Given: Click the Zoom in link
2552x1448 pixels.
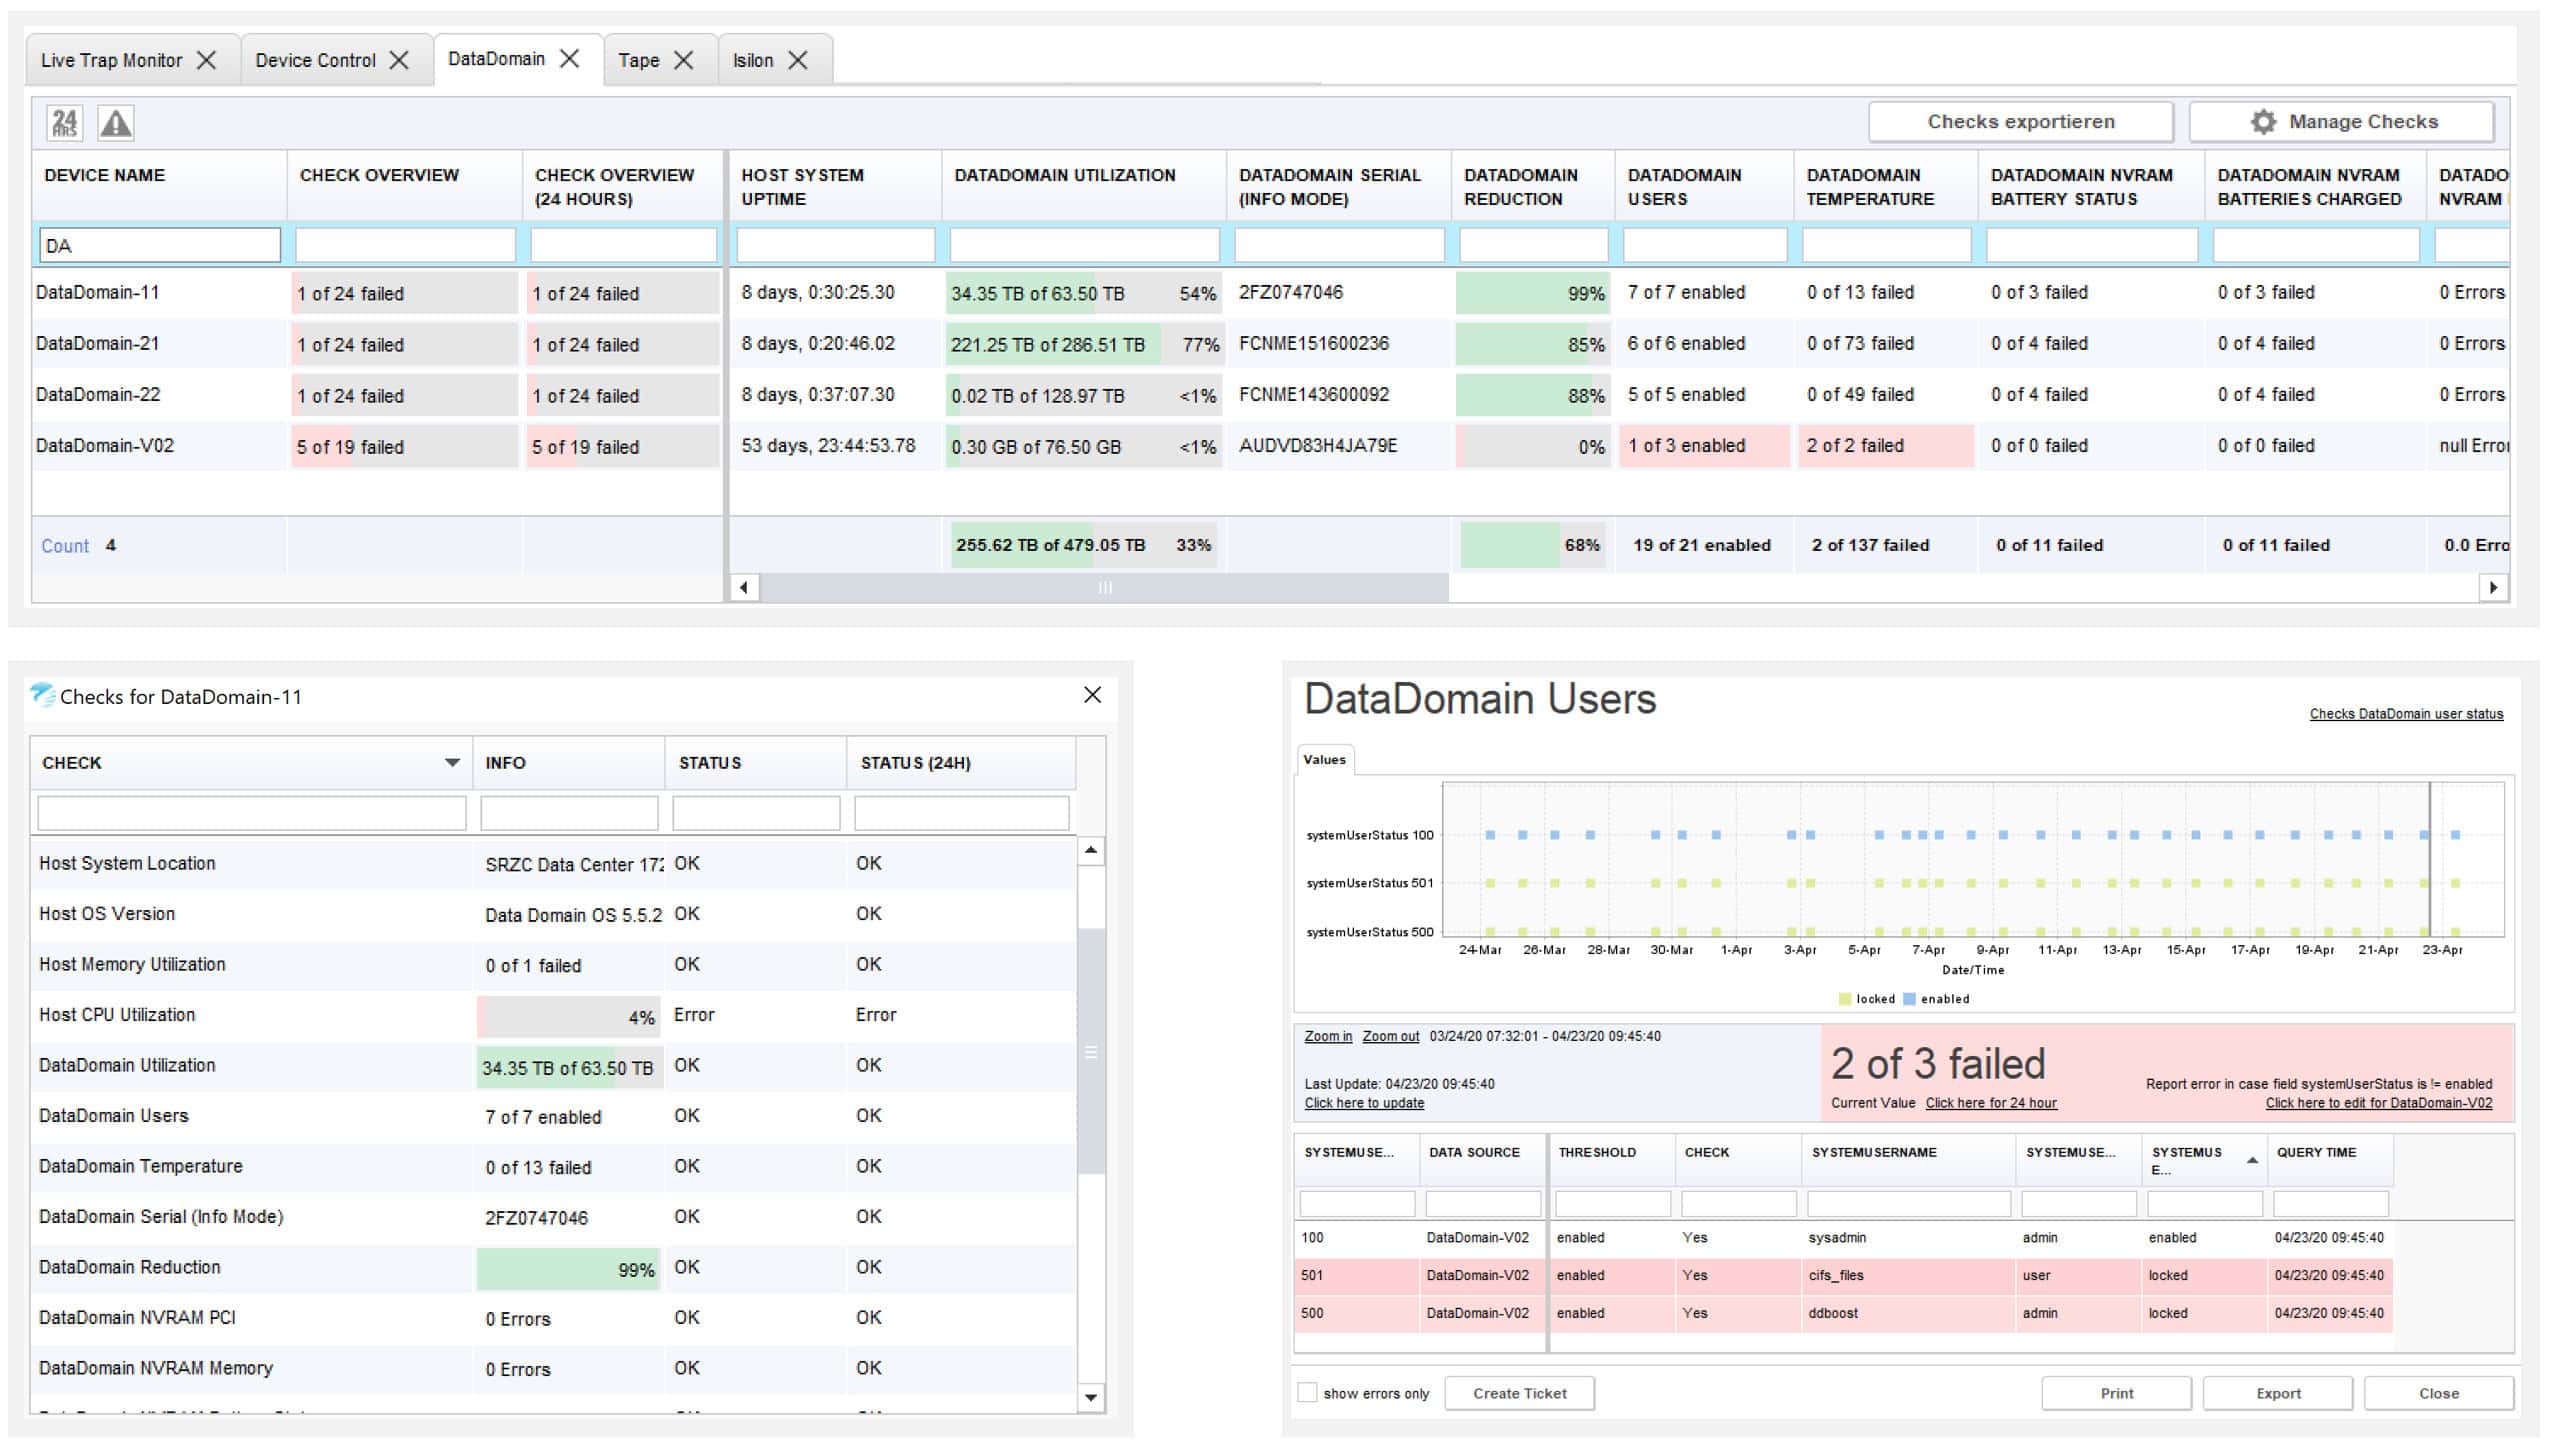Looking at the screenshot, I should coord(1327,1036).
